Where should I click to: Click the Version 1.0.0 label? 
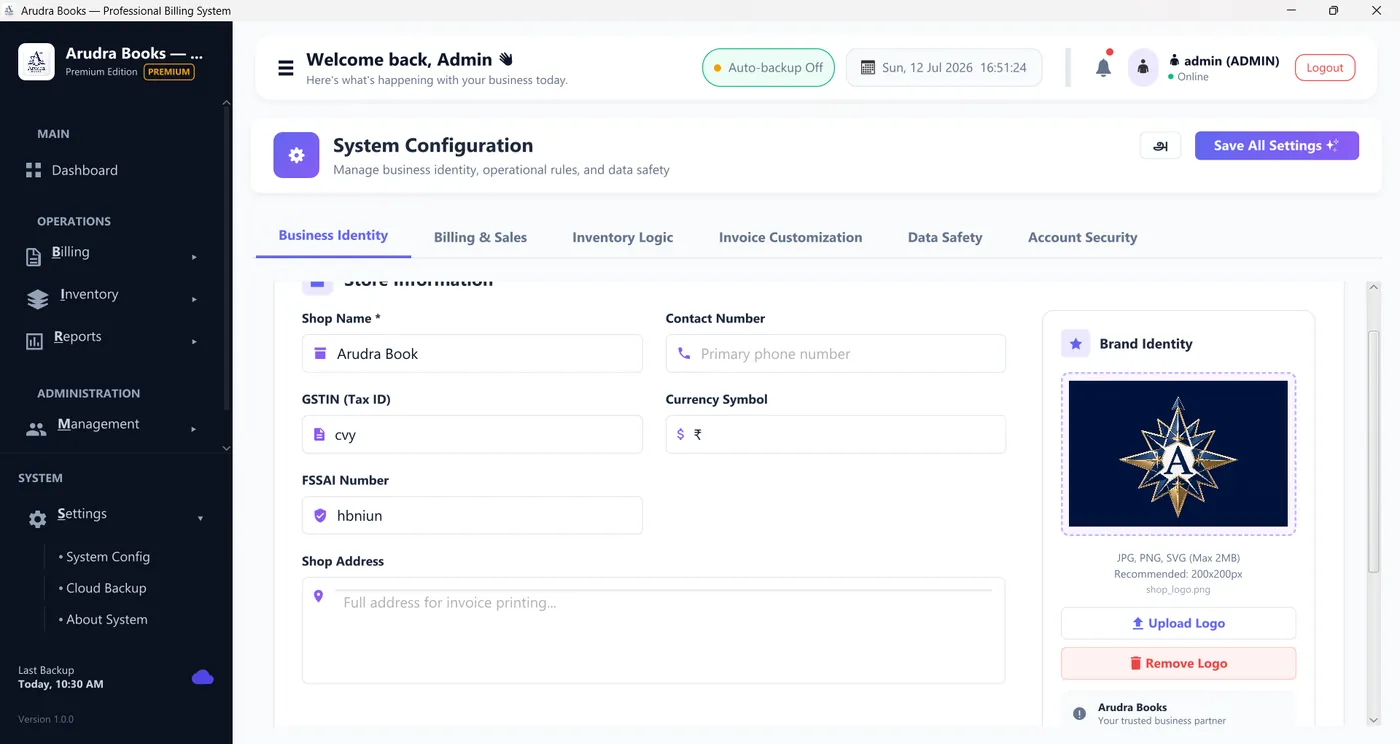point(46,719)
